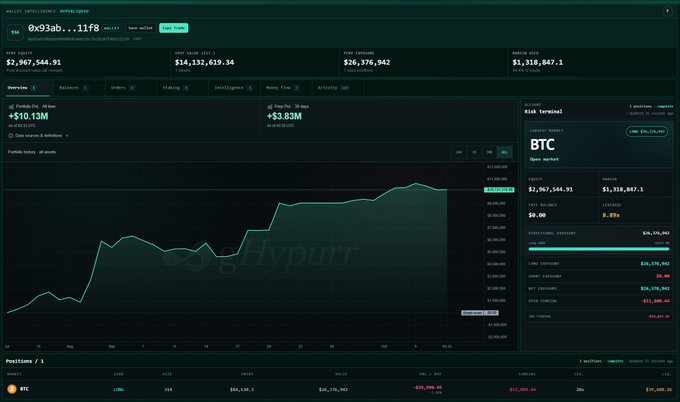Viewport: 680px width, 402px height.
Task: Click the Copy trade button
Action: [173, 28]
